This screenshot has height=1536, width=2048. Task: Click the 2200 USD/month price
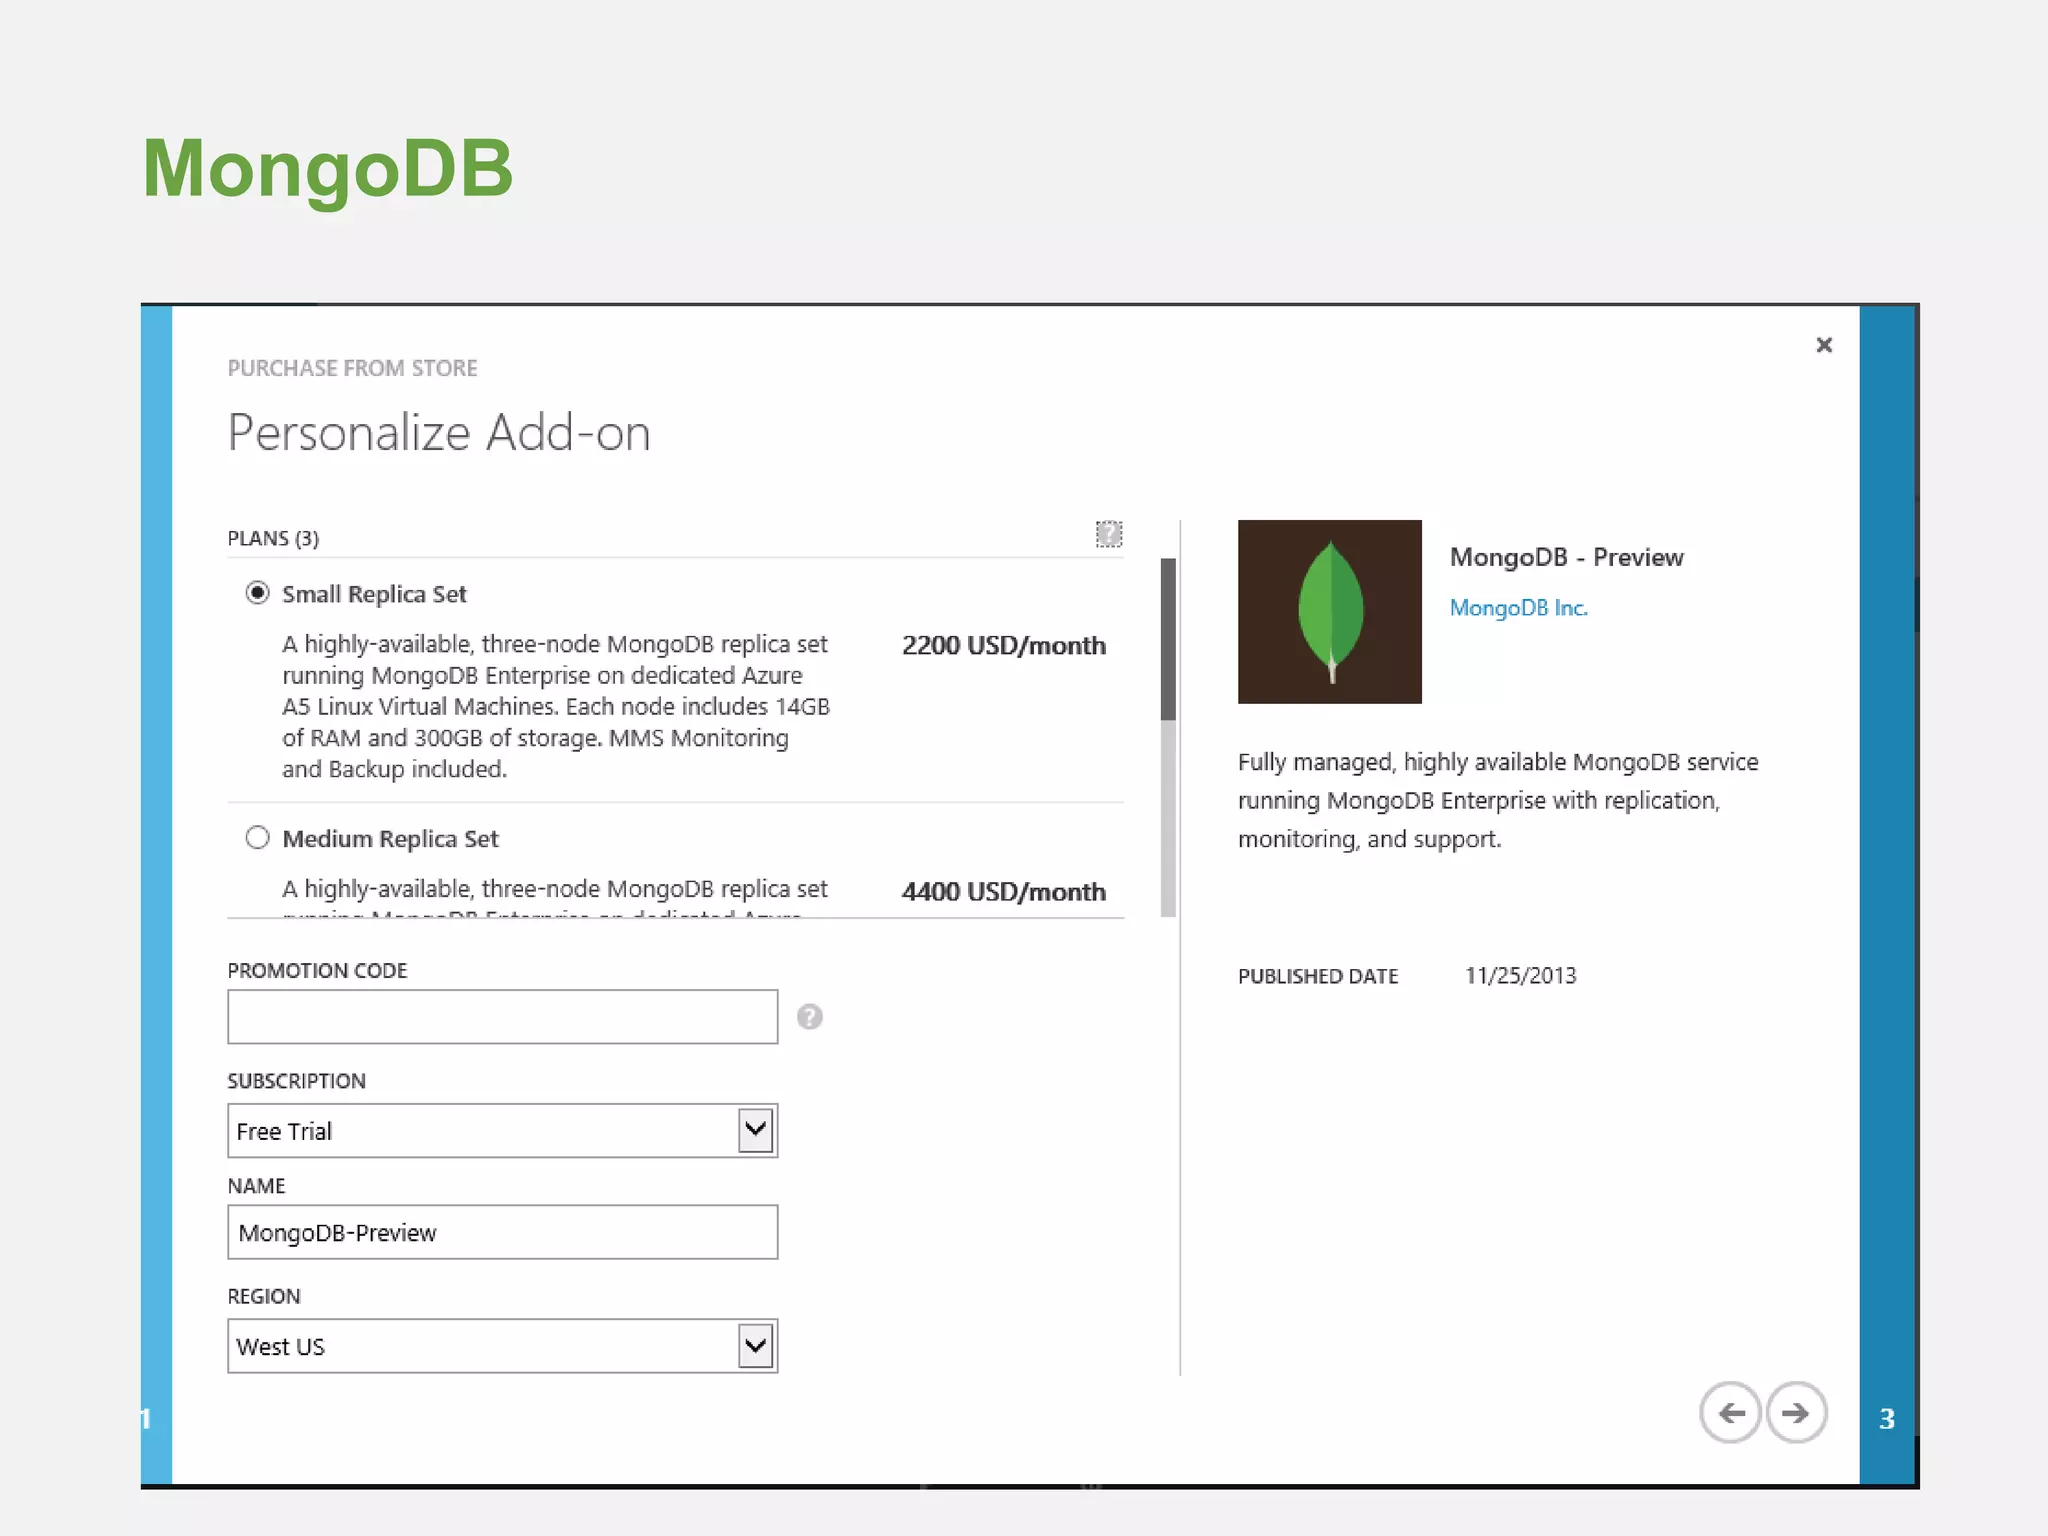click(x=1004, y=646)
